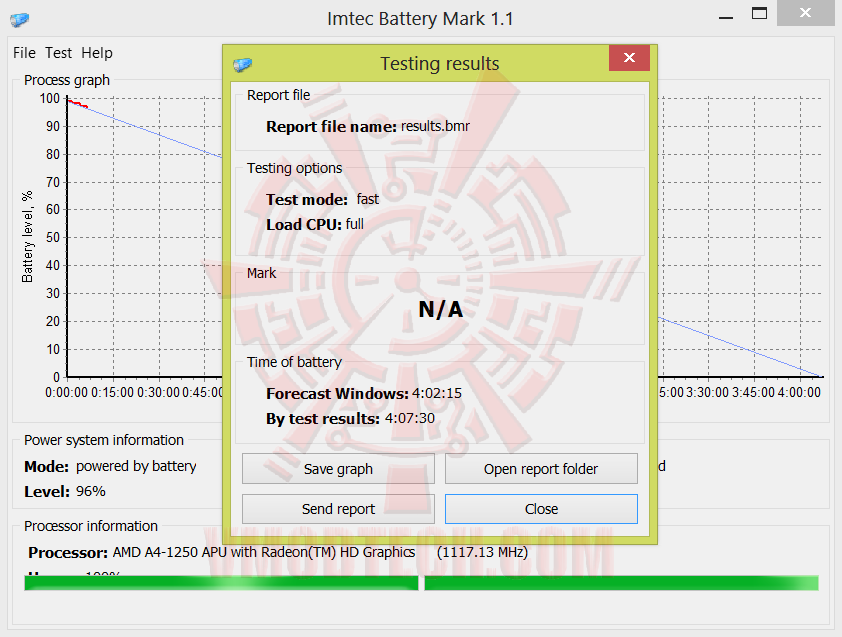Click the Close button in results dialog

coord(541,509)
